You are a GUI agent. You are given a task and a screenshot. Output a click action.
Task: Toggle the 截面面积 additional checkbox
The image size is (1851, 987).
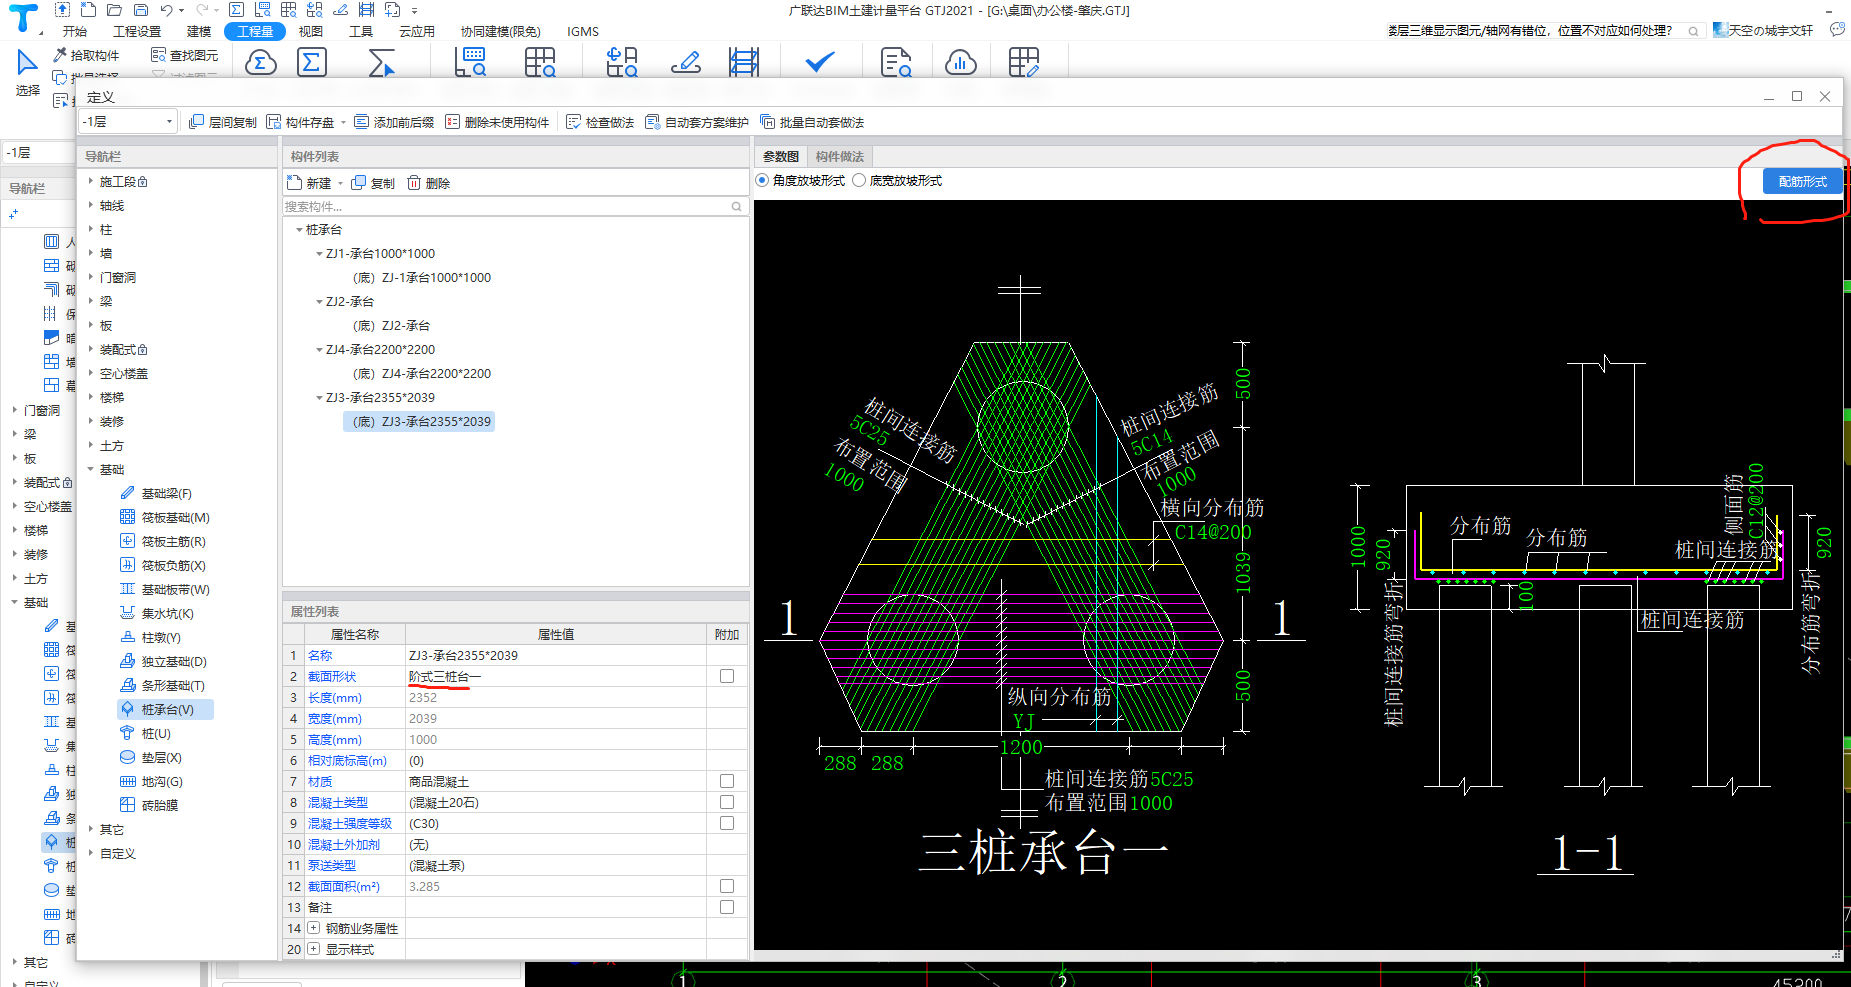[727, 886]
